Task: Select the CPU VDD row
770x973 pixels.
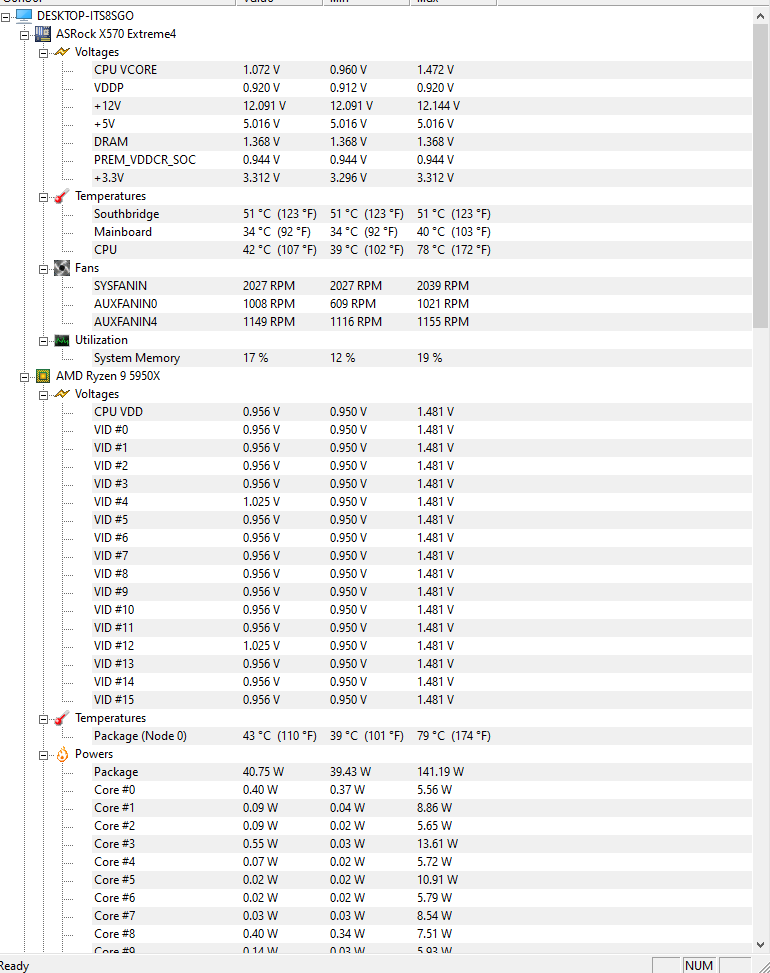Action: (422, 411)
